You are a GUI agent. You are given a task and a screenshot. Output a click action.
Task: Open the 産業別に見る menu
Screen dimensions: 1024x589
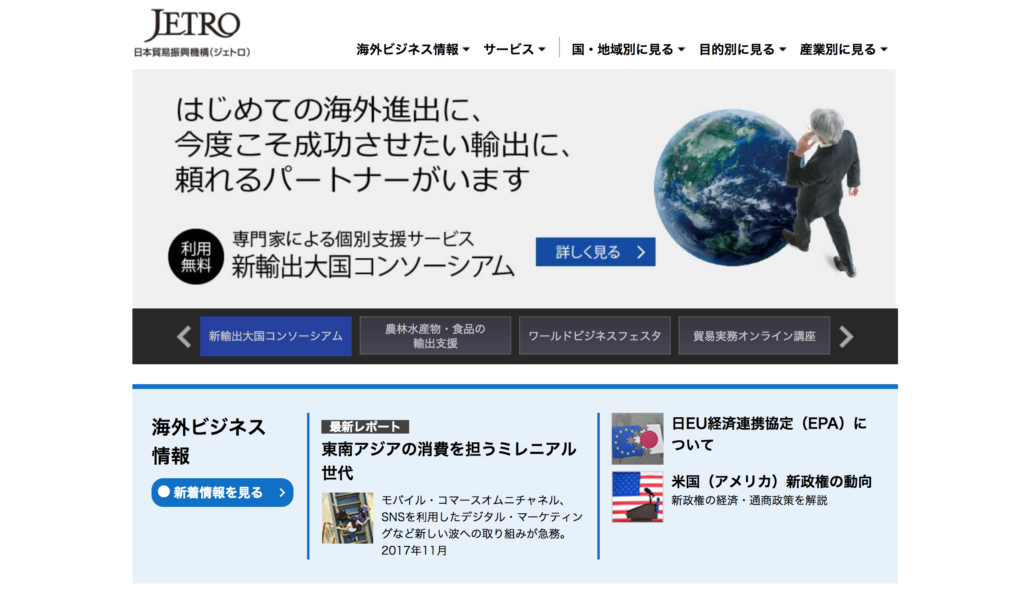pos(844,50)
